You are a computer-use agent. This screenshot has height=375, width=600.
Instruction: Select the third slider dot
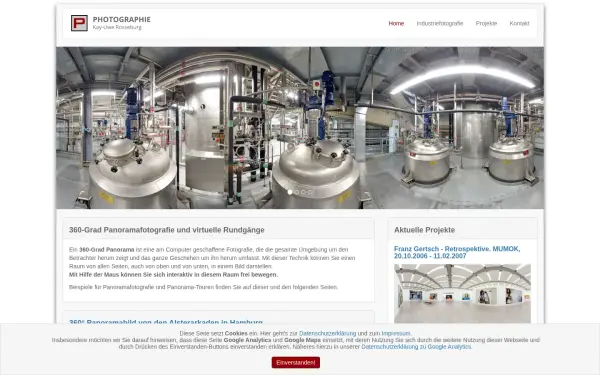tap(303, 192)
